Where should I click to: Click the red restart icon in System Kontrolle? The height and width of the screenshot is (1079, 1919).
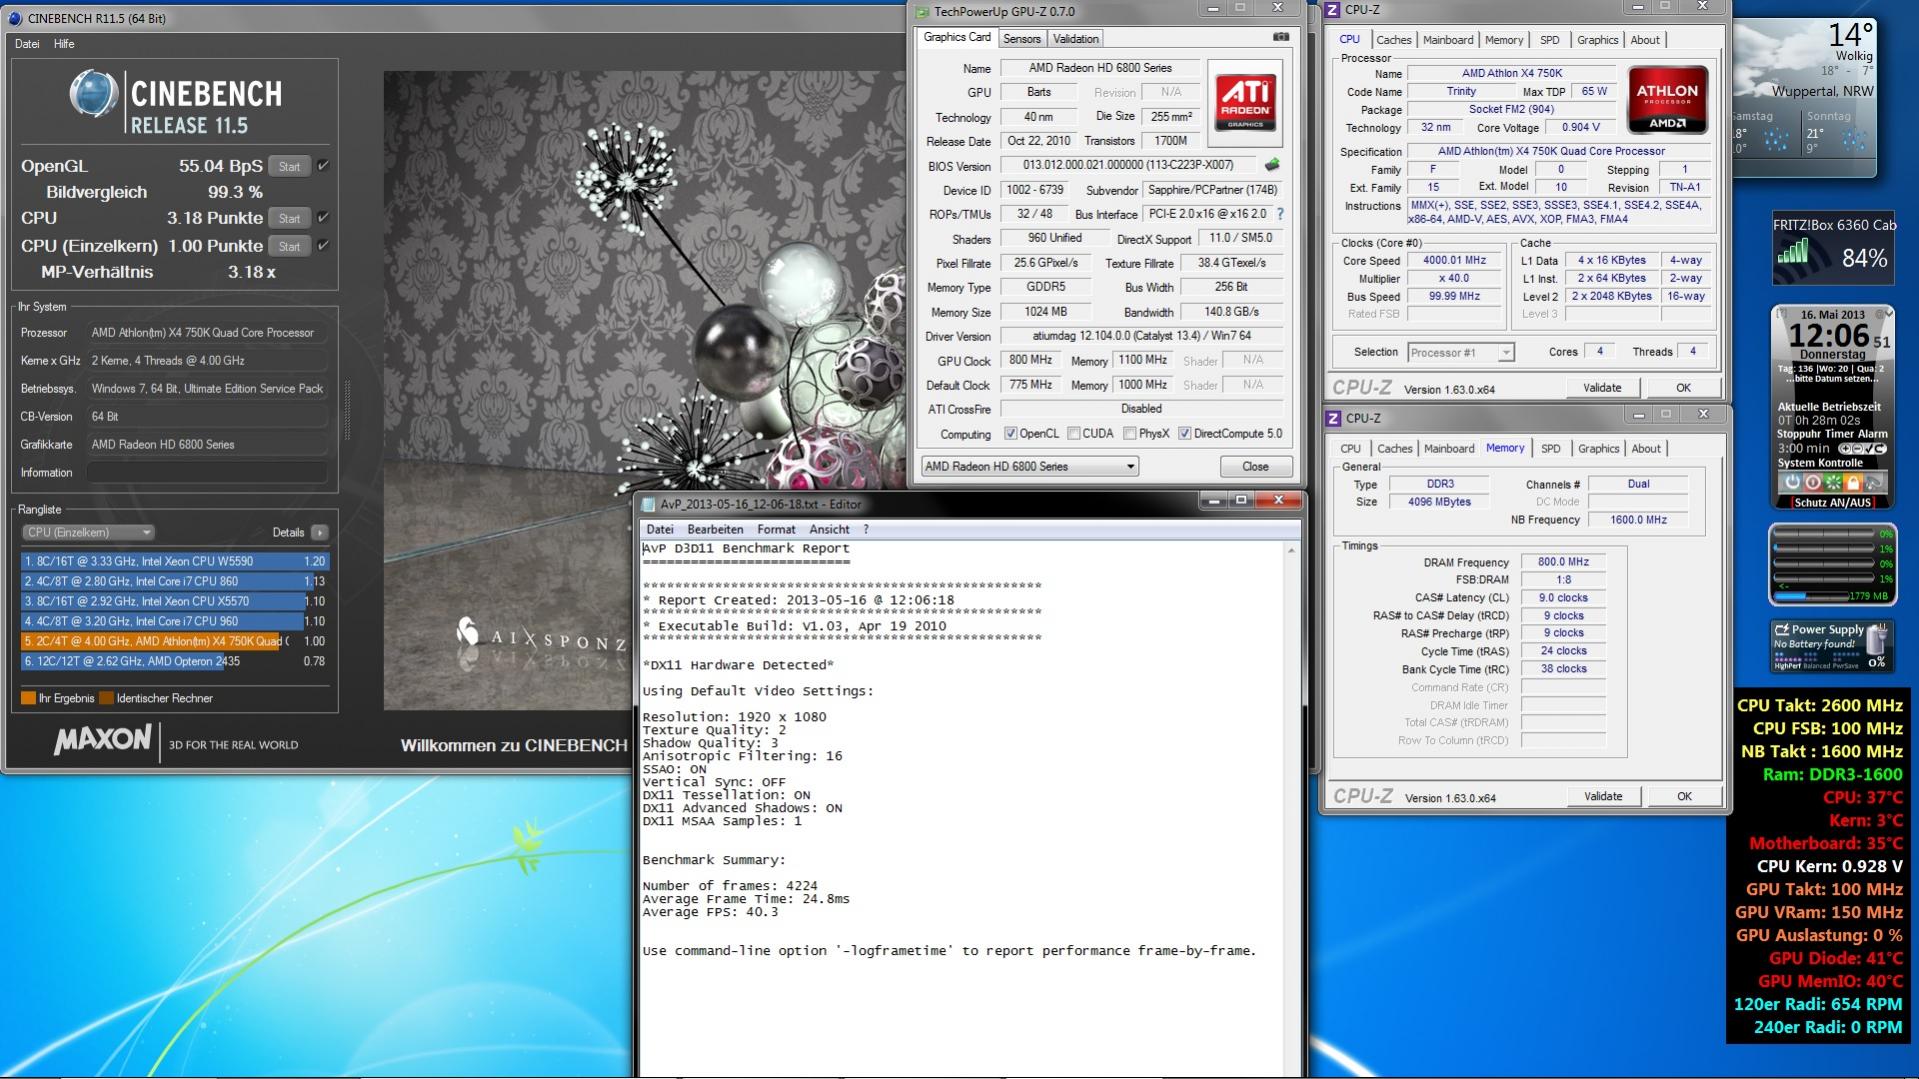pyautogui.click(x=1813, y=482)
